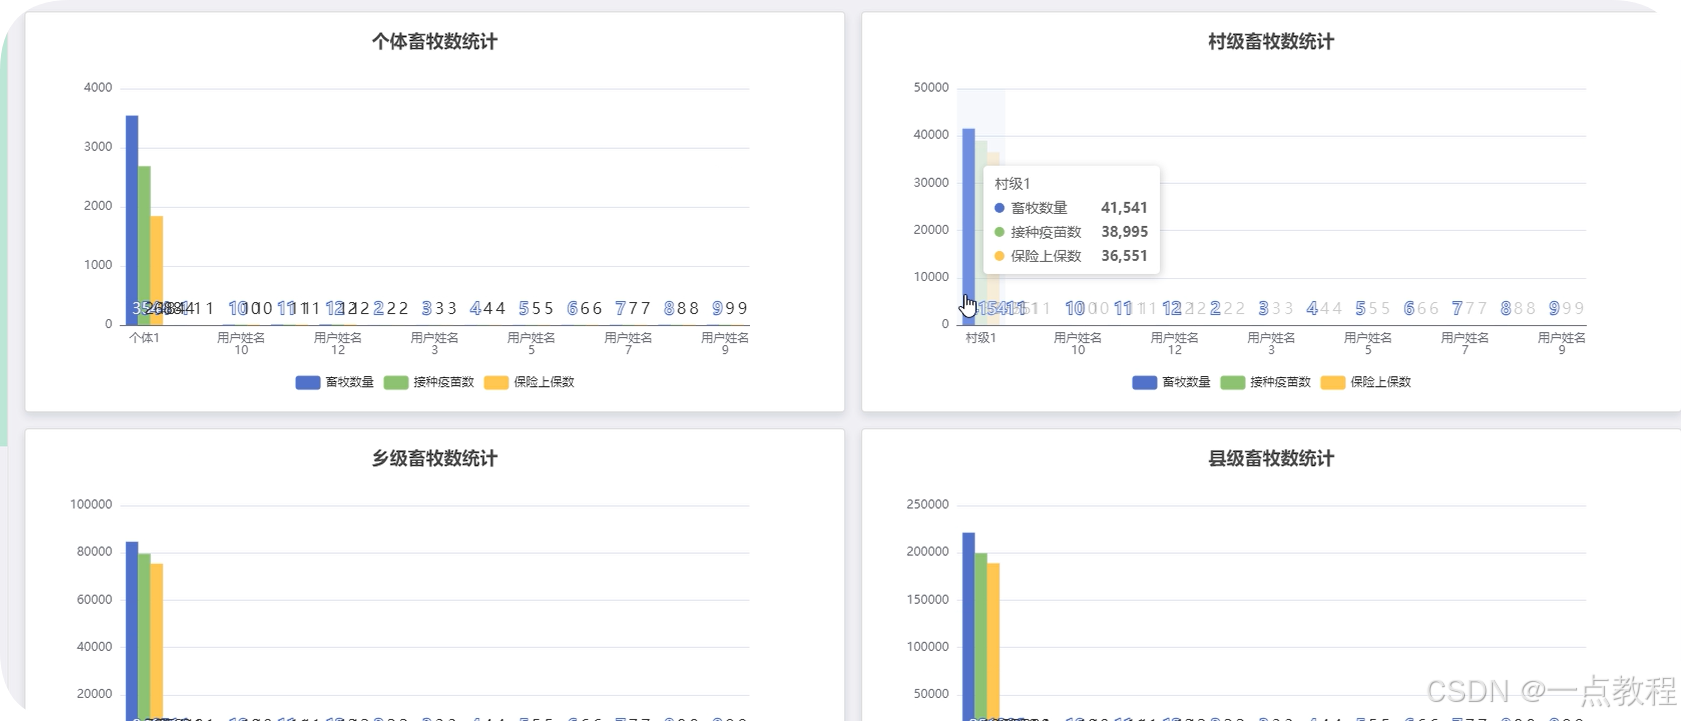Click yellow 保险上保数 bar for 个体1
This screenshot has height=721, width=1681.
(157, 270)
